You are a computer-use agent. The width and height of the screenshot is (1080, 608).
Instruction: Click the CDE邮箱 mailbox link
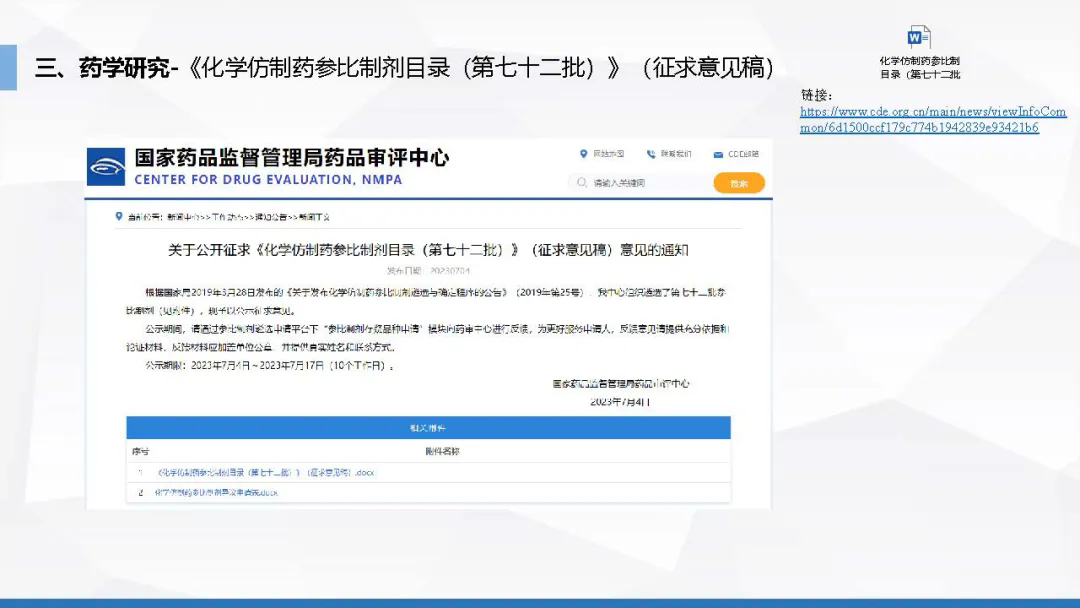[743, 154]
